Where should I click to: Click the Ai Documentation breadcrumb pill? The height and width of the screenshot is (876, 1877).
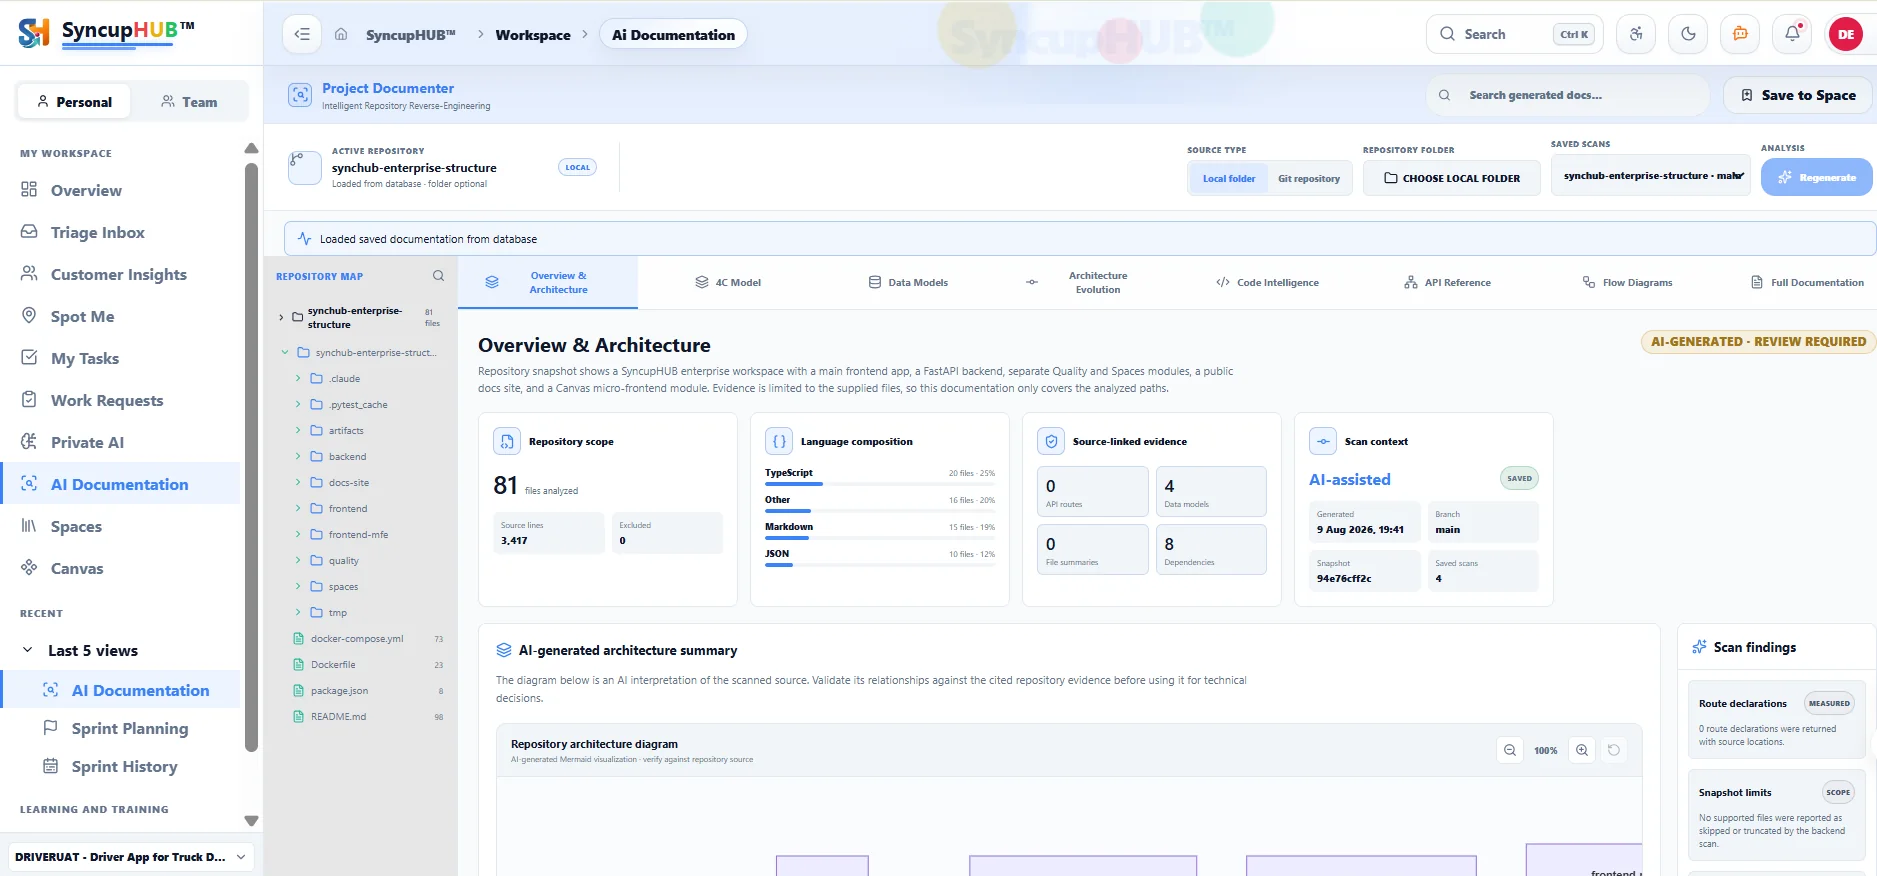coord(673,34)
